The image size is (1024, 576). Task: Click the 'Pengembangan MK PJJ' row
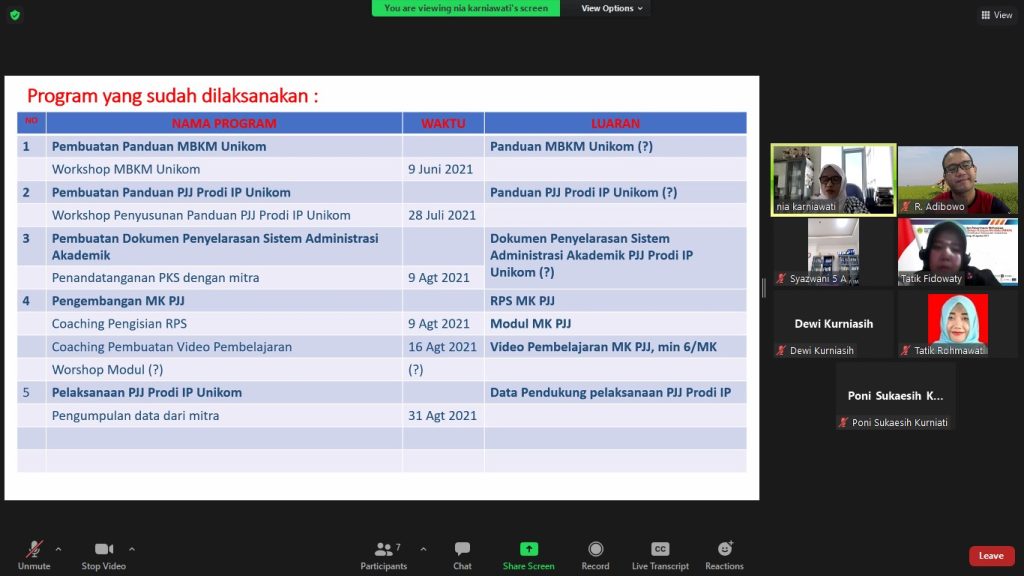[x=381, y=300]
